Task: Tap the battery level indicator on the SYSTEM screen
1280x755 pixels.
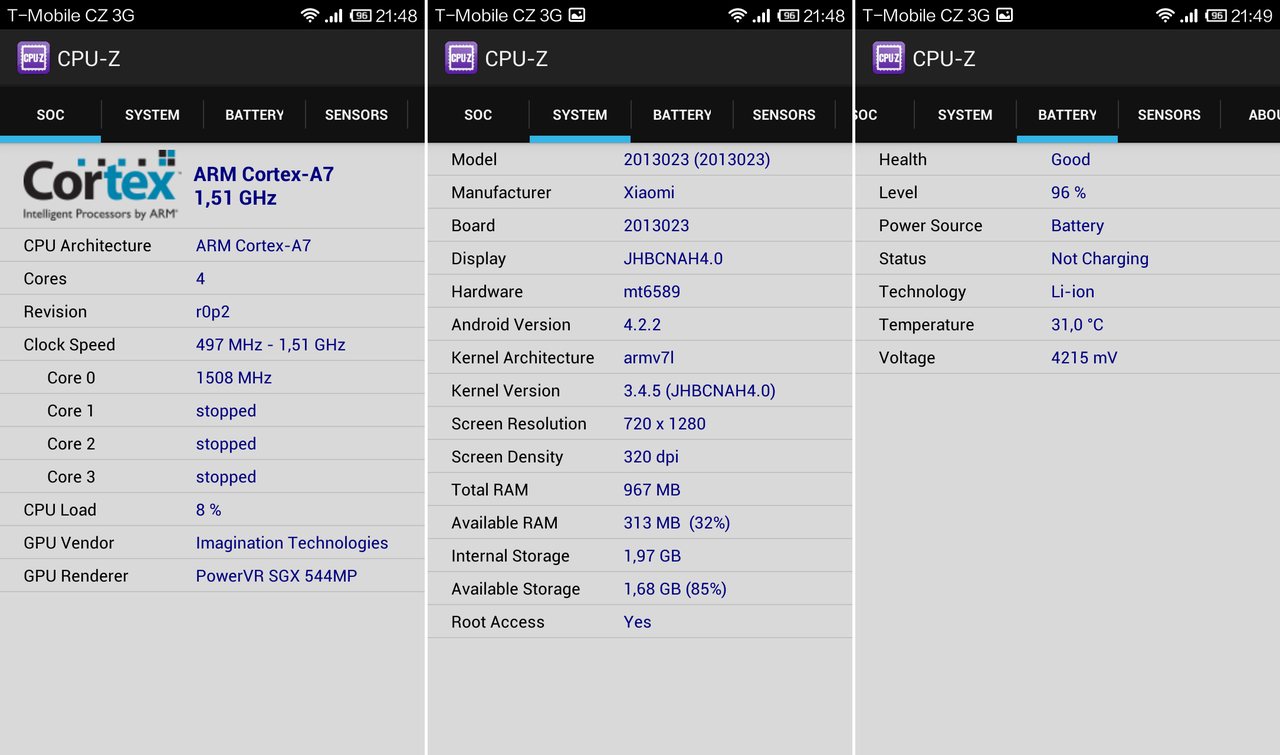Action: (789, 15)
